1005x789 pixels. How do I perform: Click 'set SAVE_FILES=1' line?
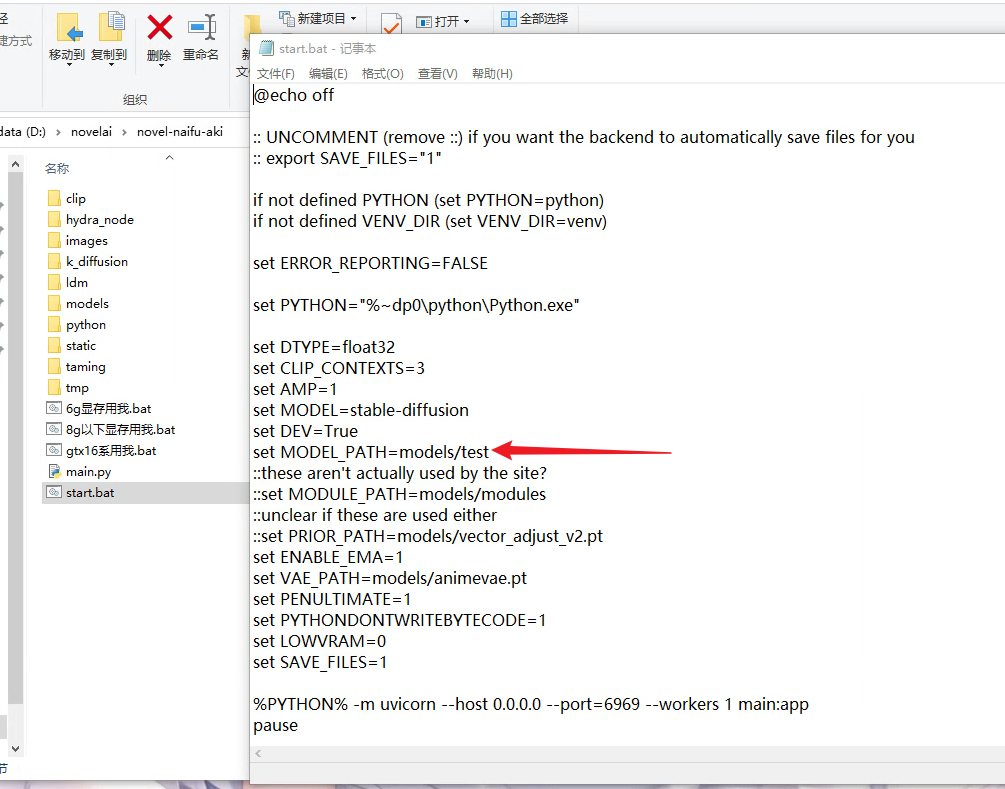[x=320, y=662]
